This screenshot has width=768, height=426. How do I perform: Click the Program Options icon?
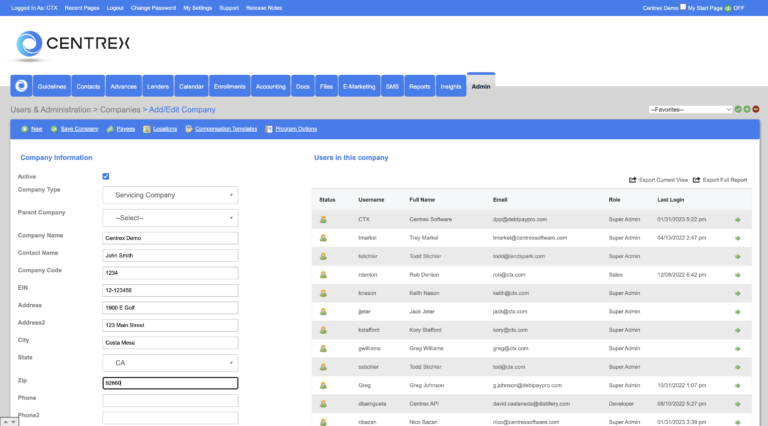tap(269, 129)
